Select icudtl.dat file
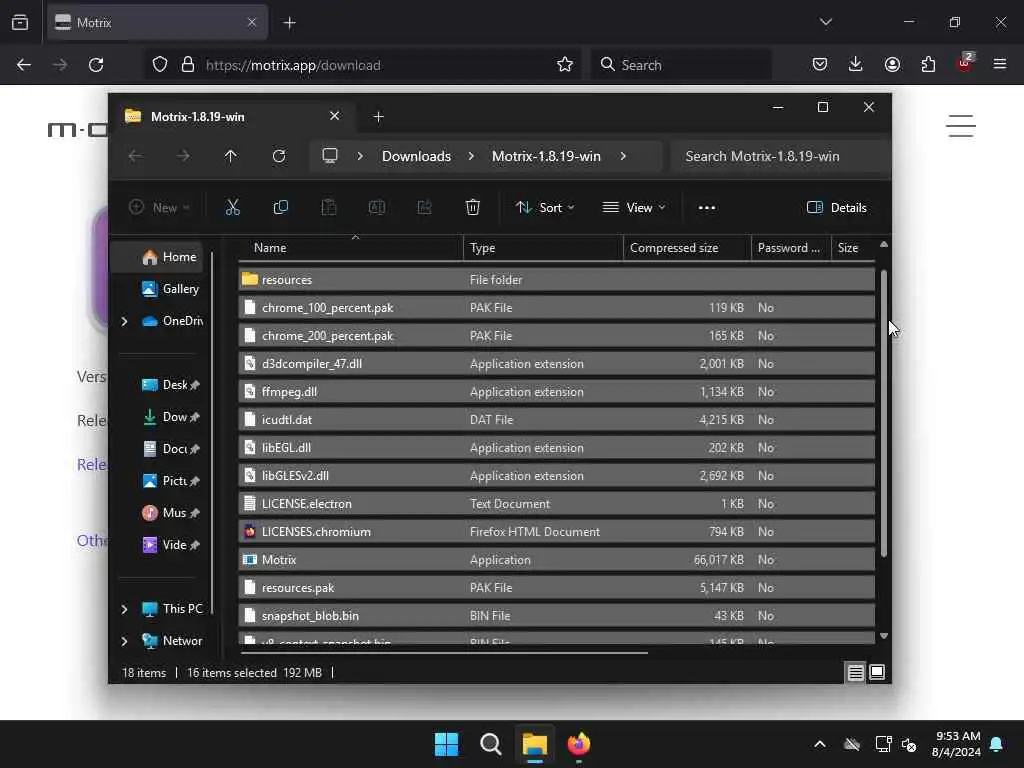The image size is (1024, 768). click(556, 420)
